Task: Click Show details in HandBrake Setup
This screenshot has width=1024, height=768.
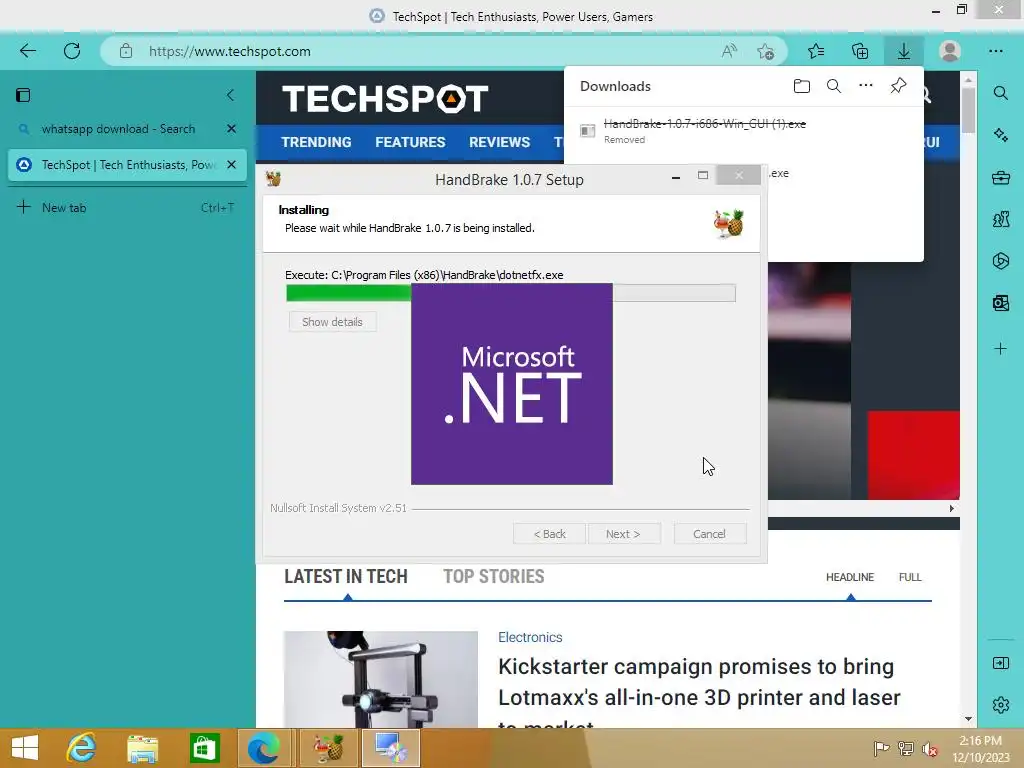Action: coord(332,322)
